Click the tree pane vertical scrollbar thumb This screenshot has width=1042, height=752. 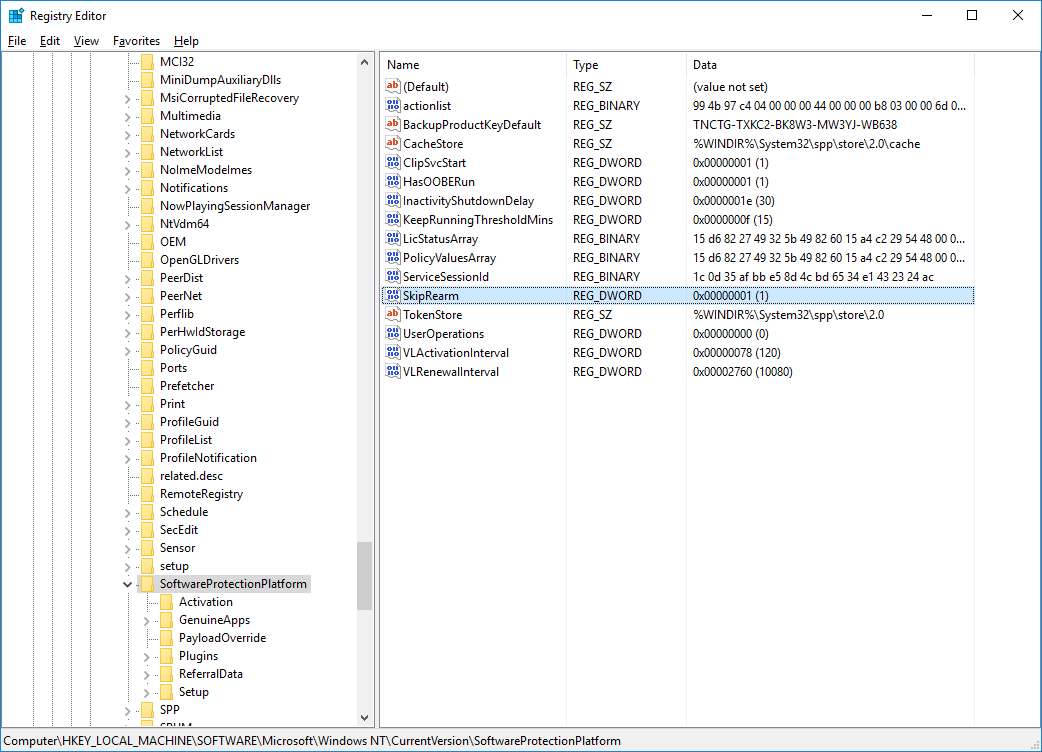tap(364, 575)
